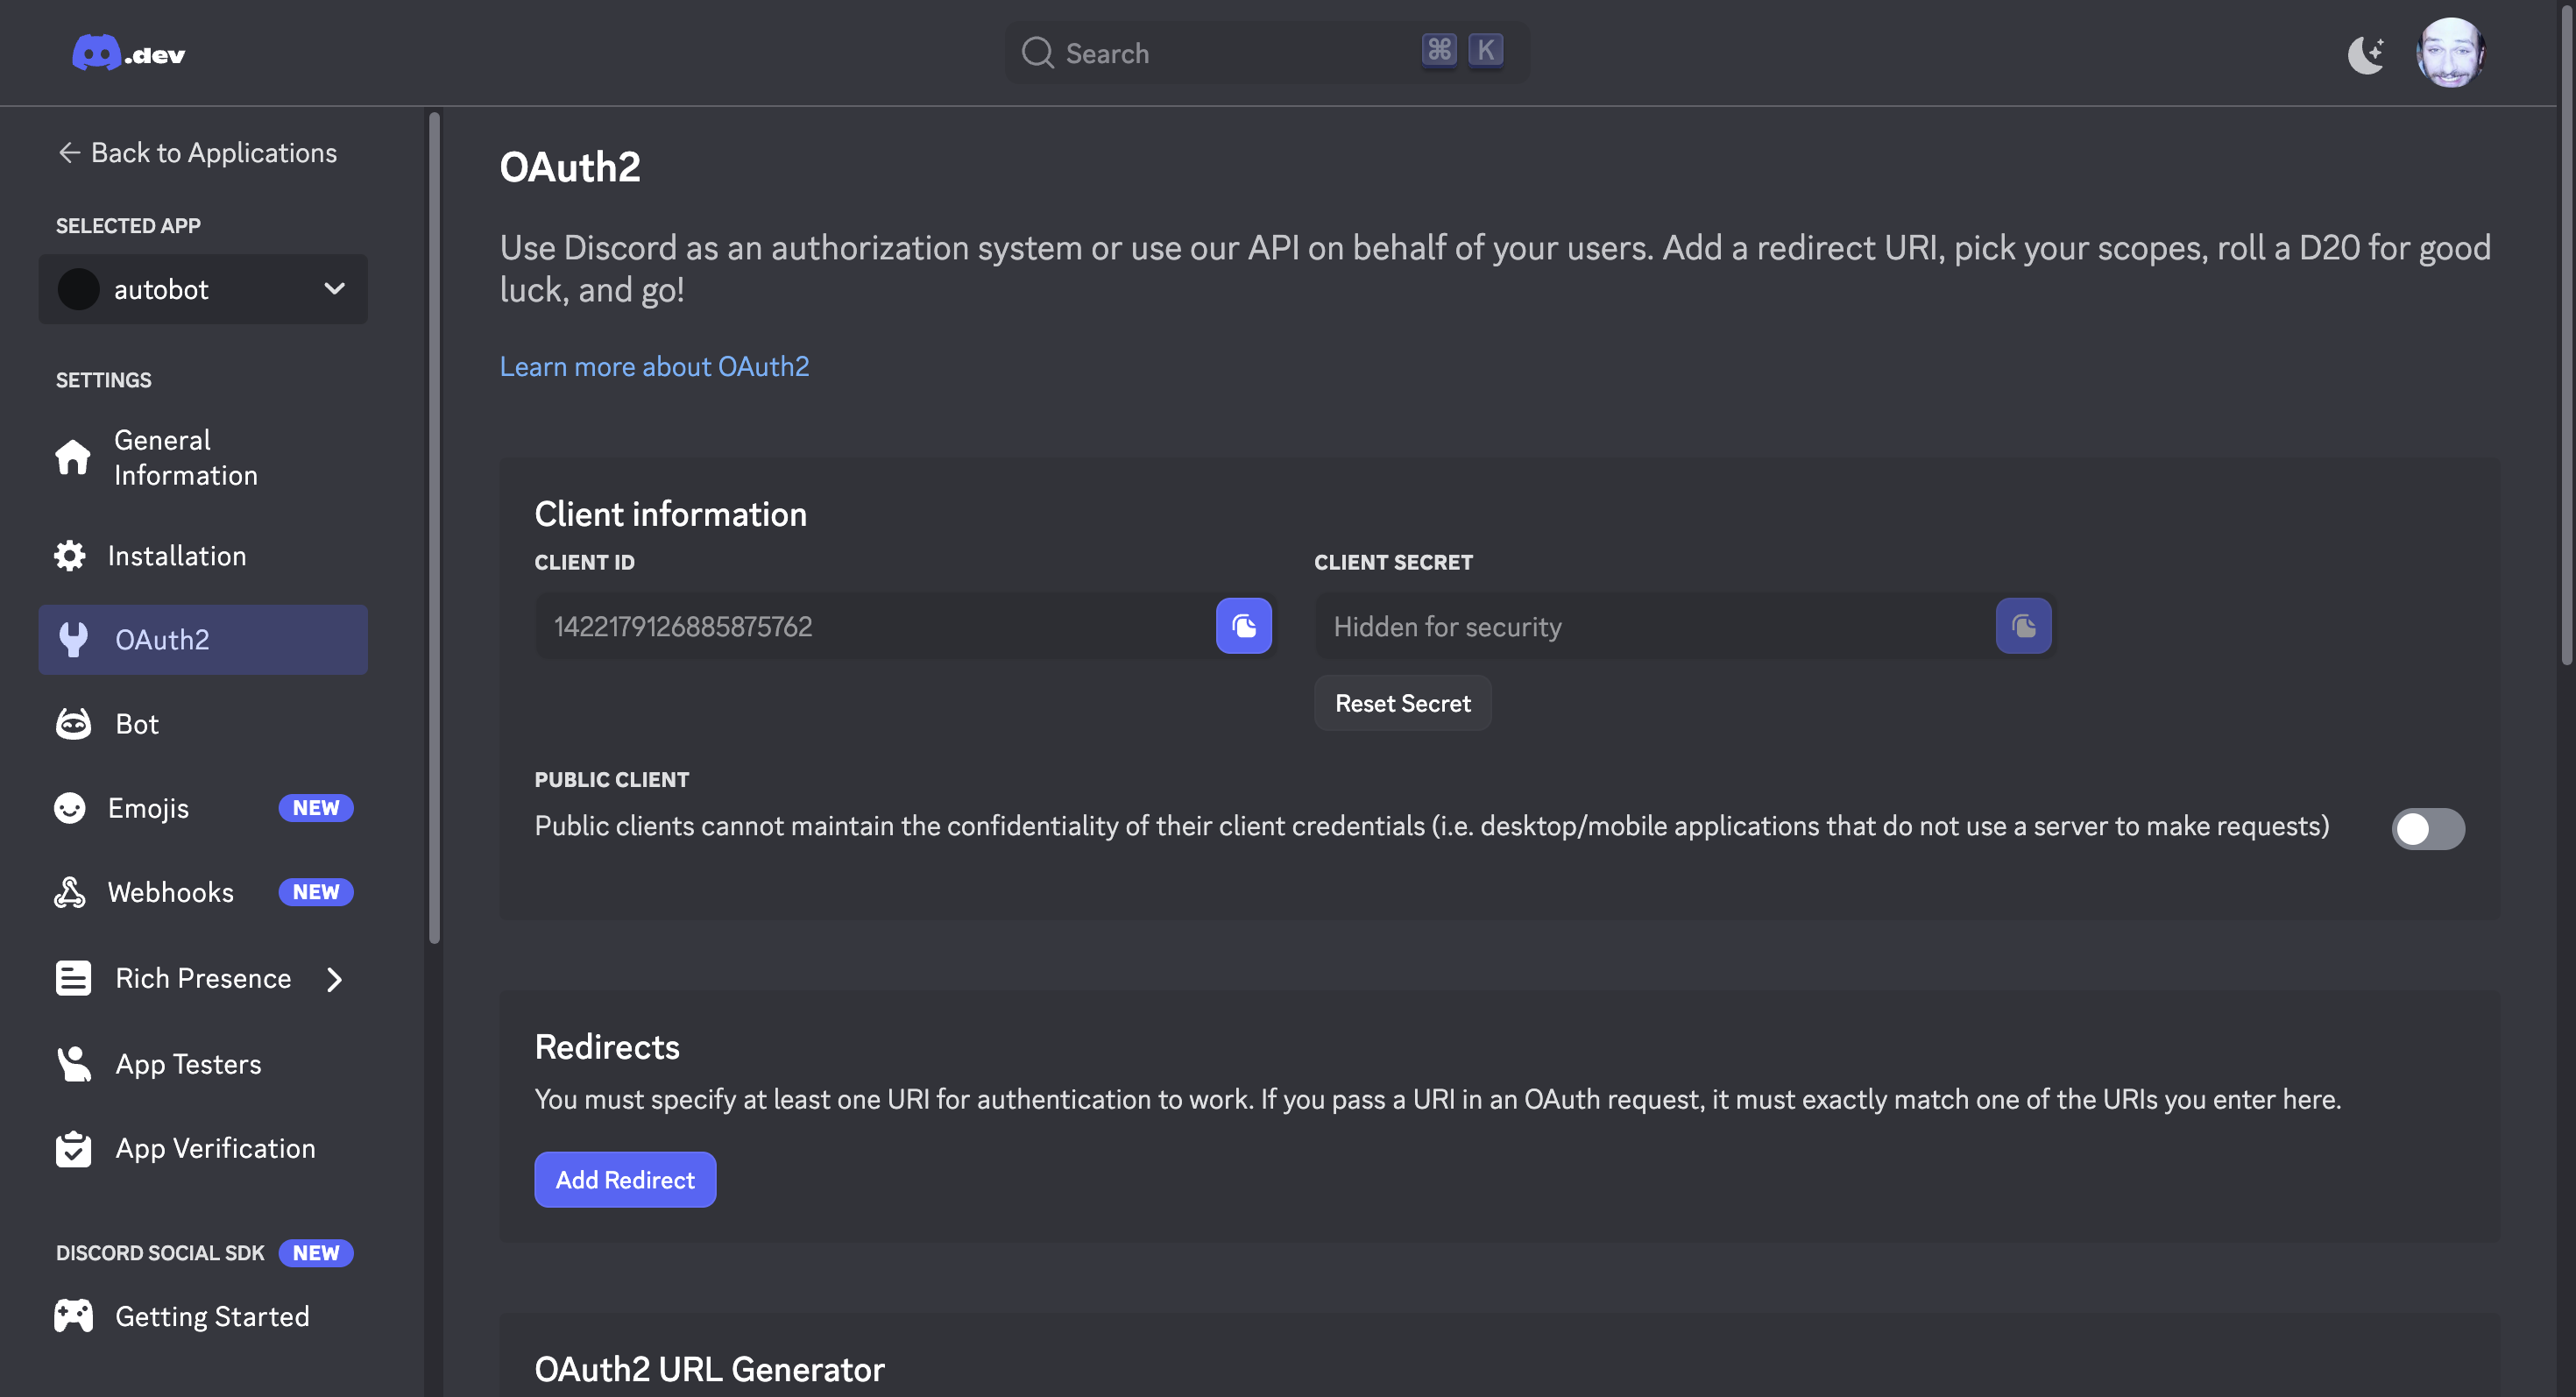This screenshot has width=2576, height=1397.
Task: Click the Rich Presence document icon
Action: coord(73,978)
